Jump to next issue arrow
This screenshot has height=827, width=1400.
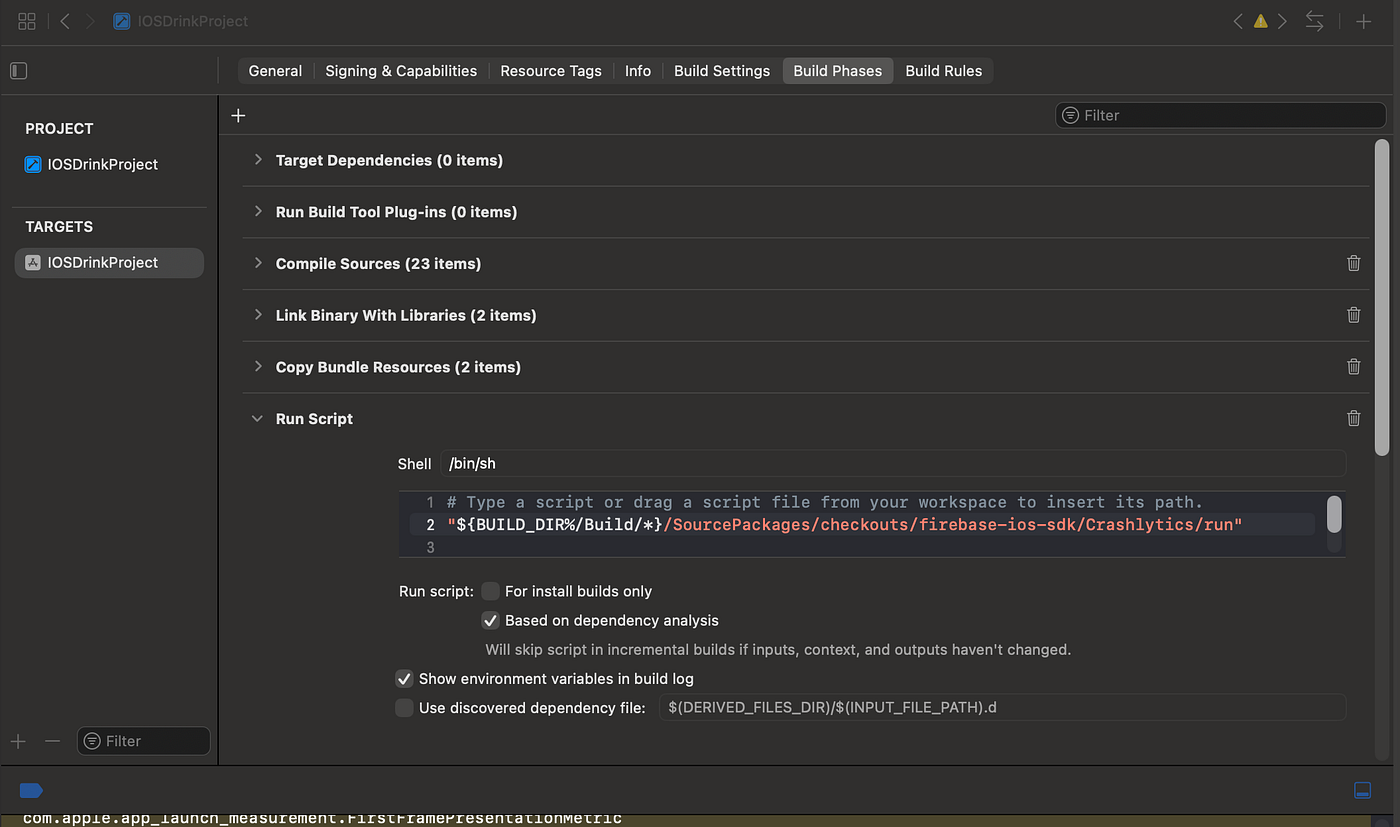click(1284, 21)
